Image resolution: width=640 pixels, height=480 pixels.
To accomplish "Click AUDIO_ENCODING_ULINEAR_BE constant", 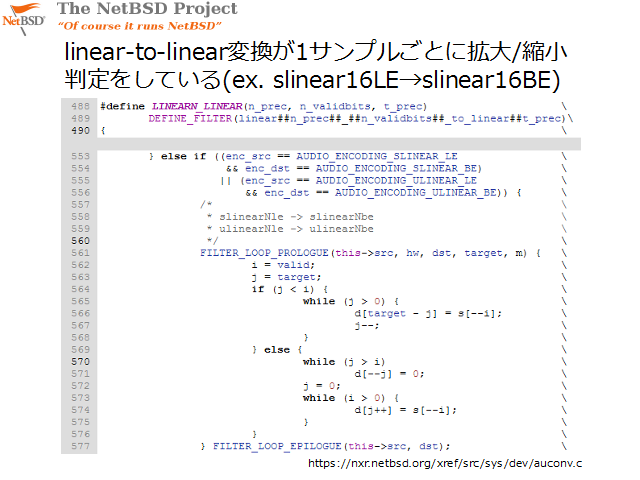I will click(x=416, y=193).
